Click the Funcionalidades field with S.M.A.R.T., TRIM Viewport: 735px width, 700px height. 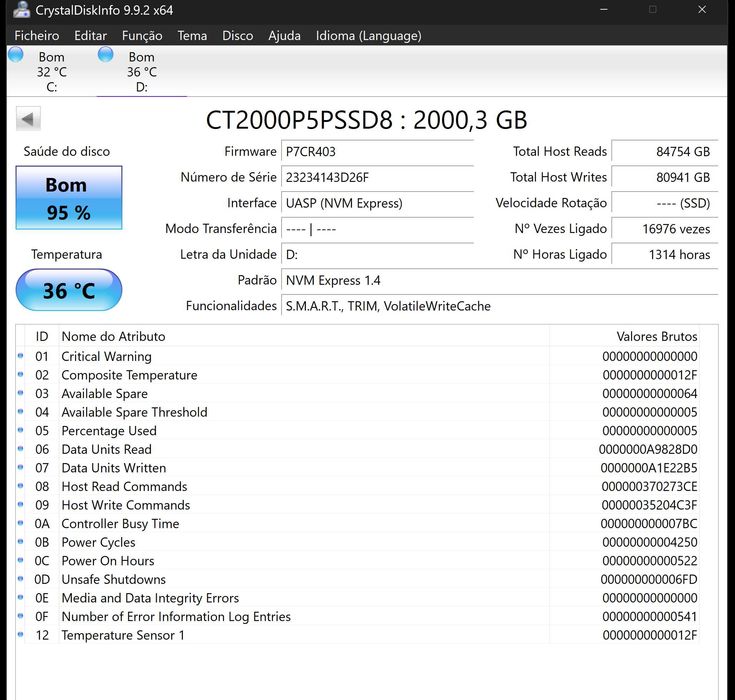pos(500,306)
